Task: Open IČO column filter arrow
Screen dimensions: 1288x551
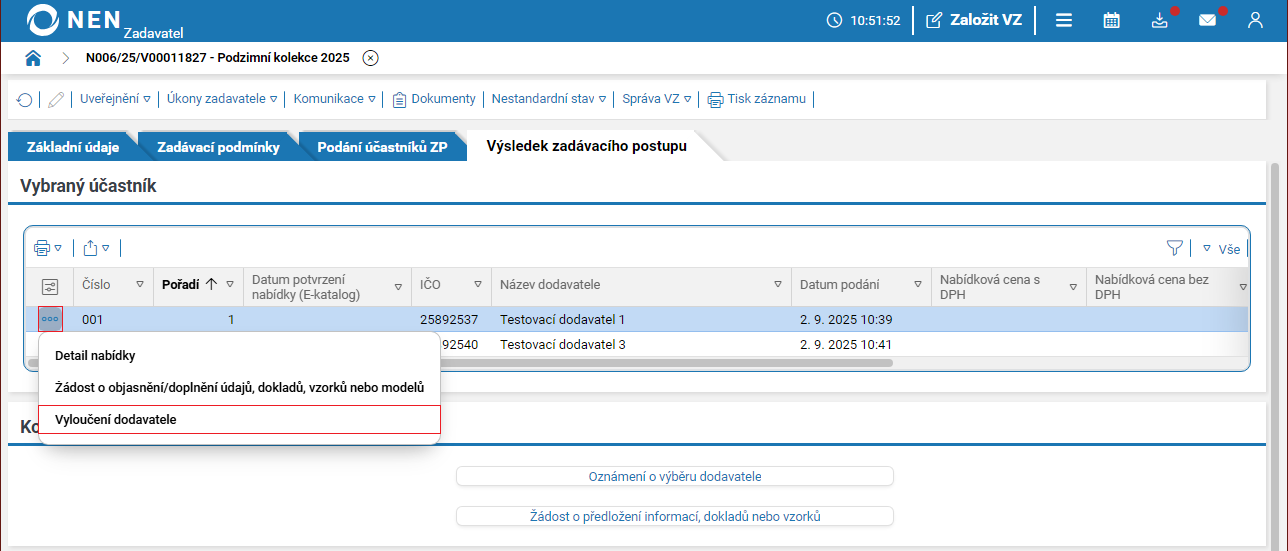Action: coord(478,285)
